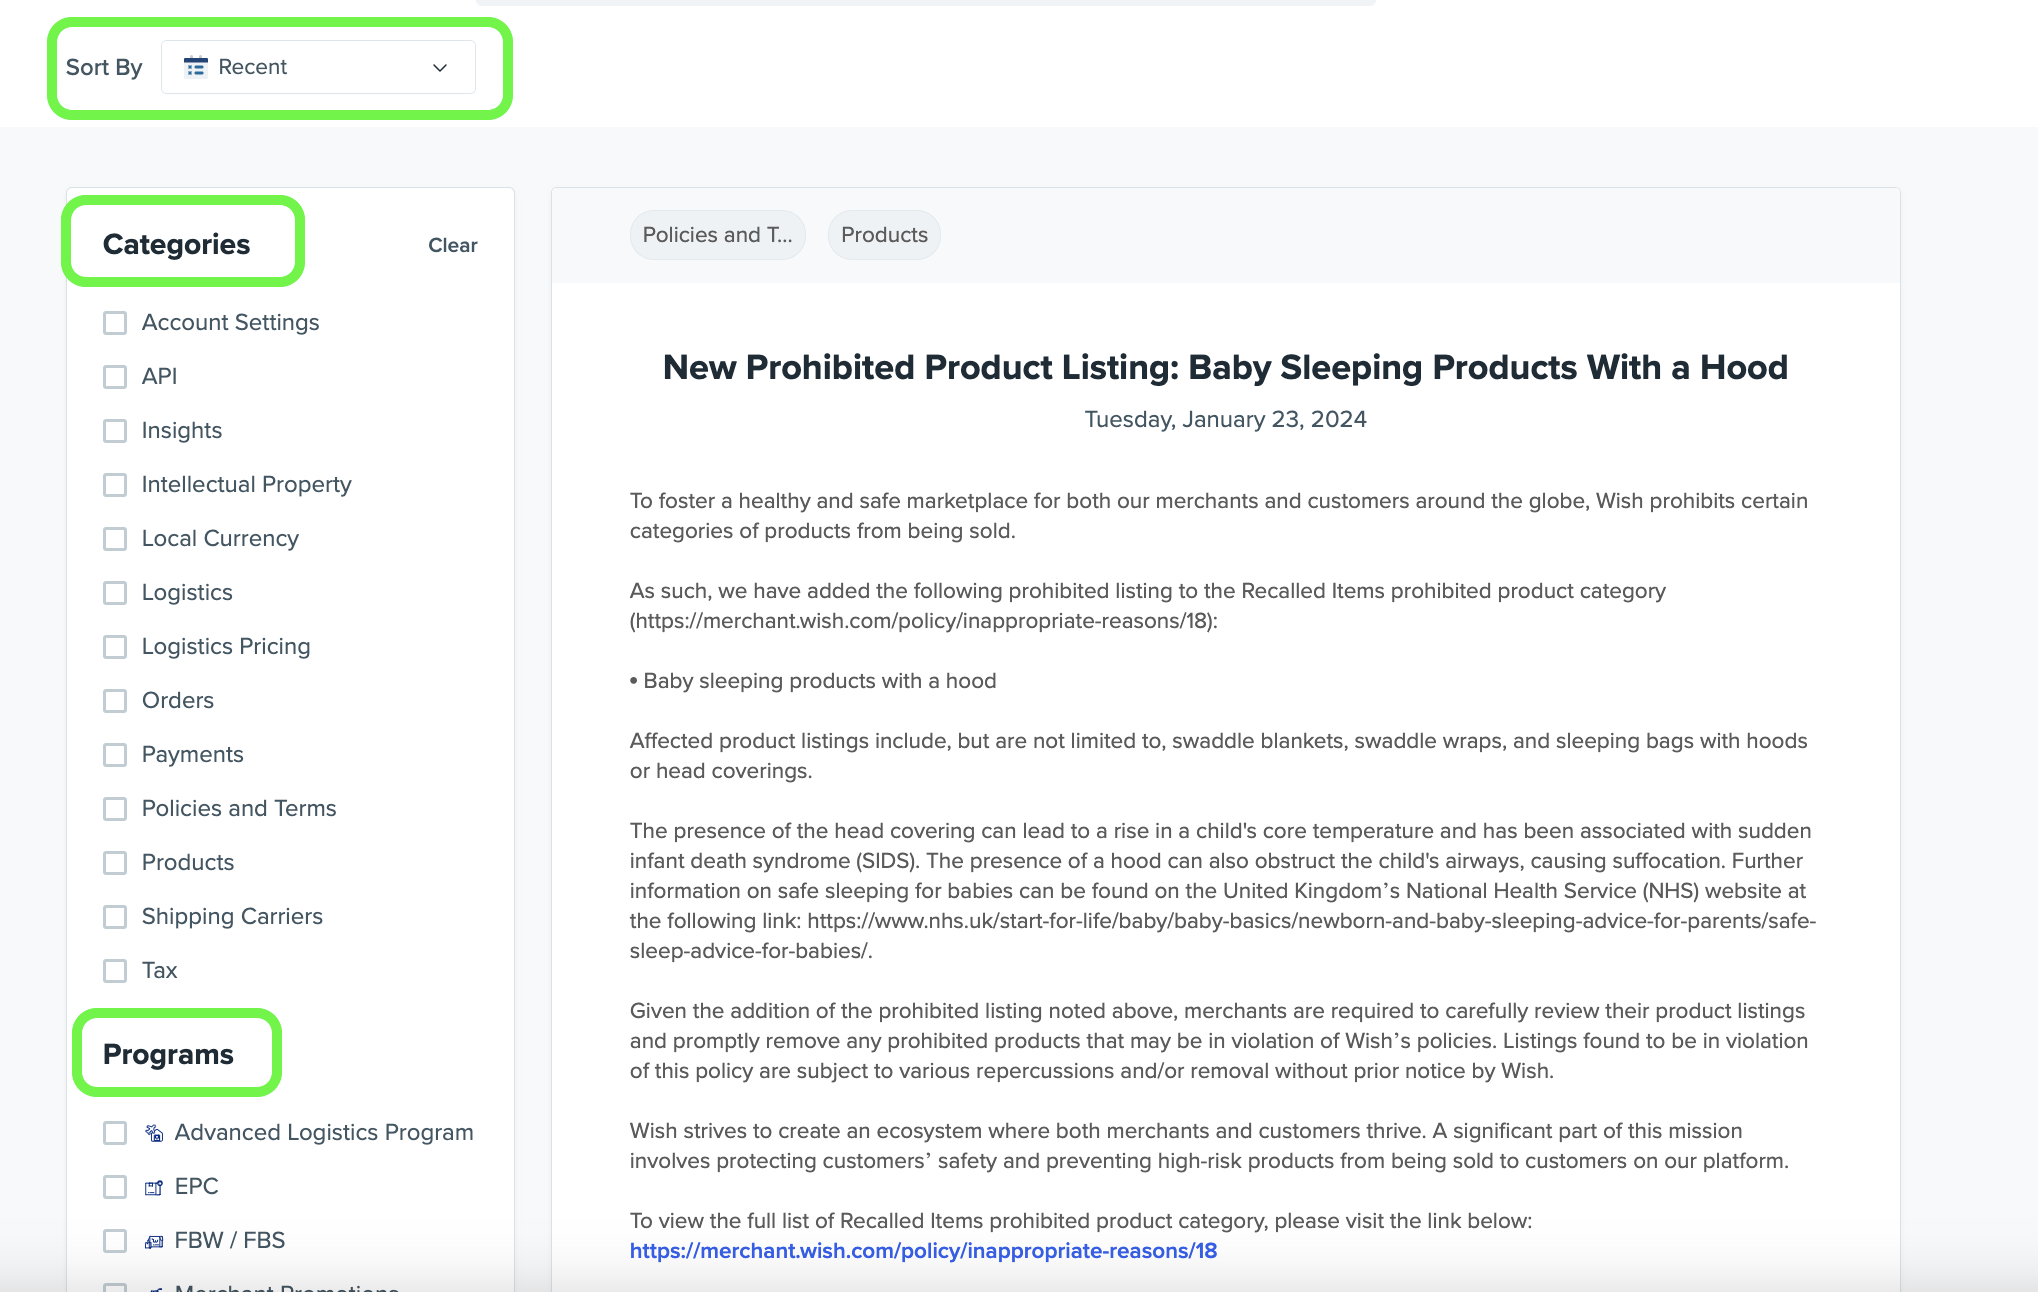
Task: Click the Advanced Logistics Program icon
Action: pos(154,1133)
